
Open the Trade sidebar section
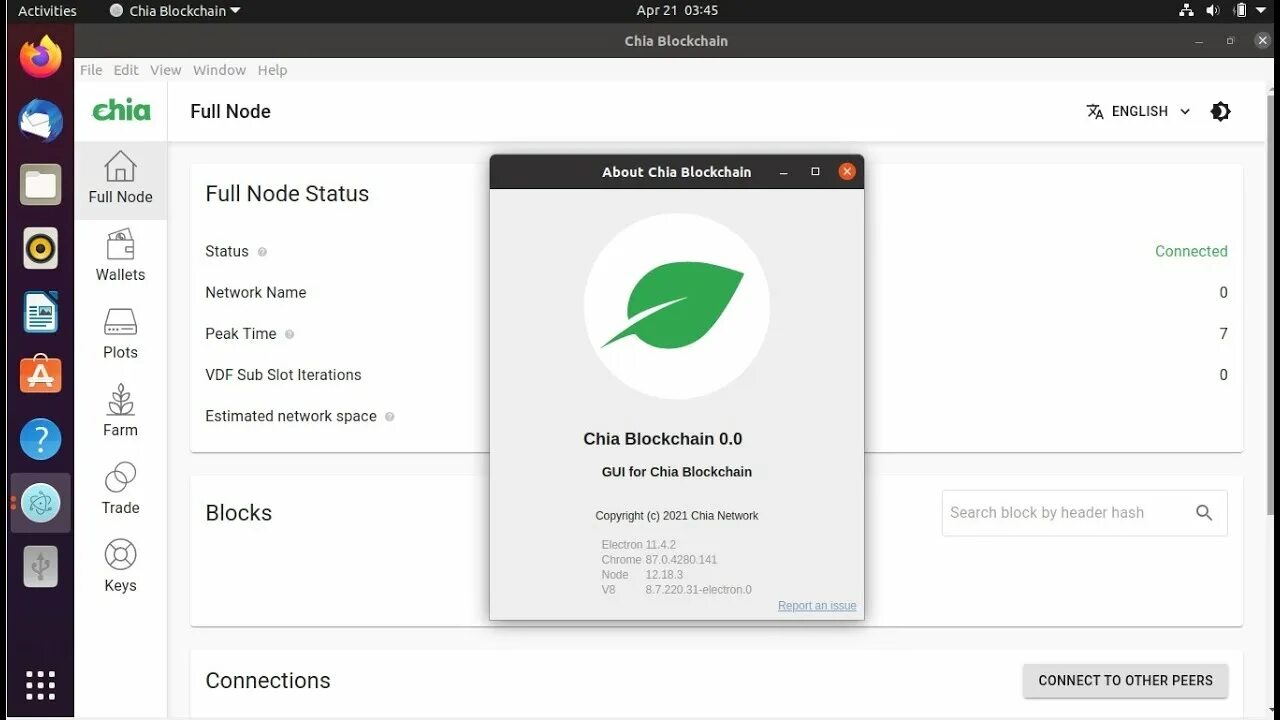[120, 489]
